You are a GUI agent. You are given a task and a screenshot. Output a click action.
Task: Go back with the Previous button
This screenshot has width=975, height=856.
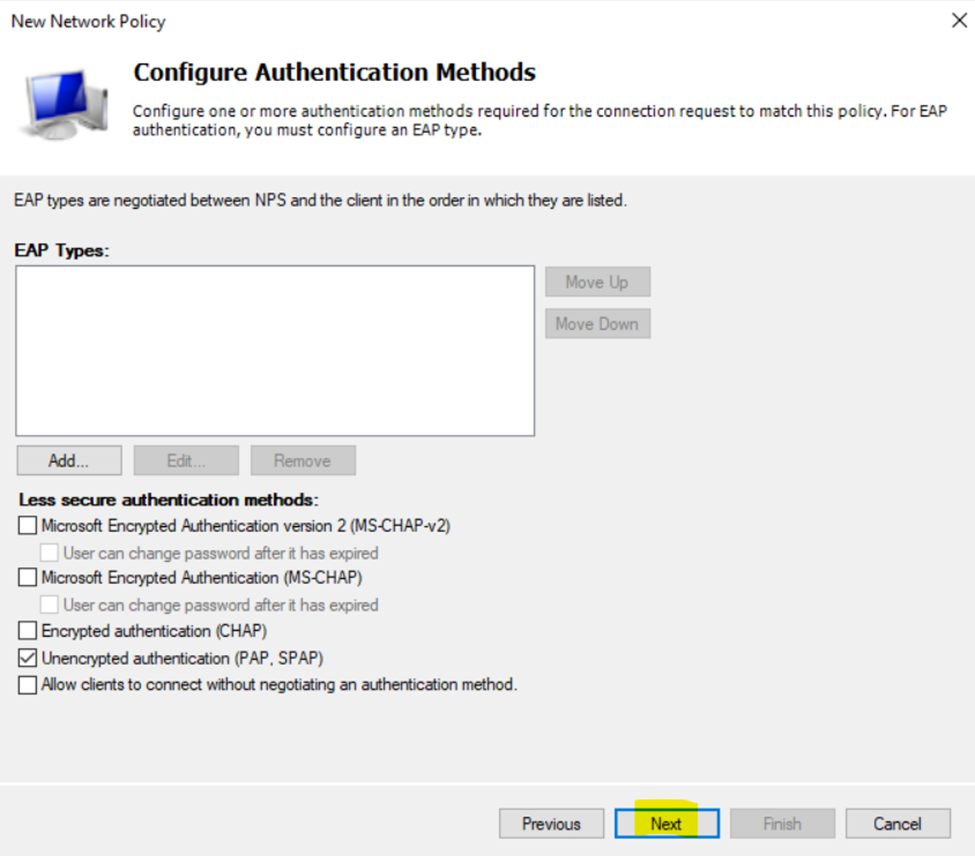(551, 824)
